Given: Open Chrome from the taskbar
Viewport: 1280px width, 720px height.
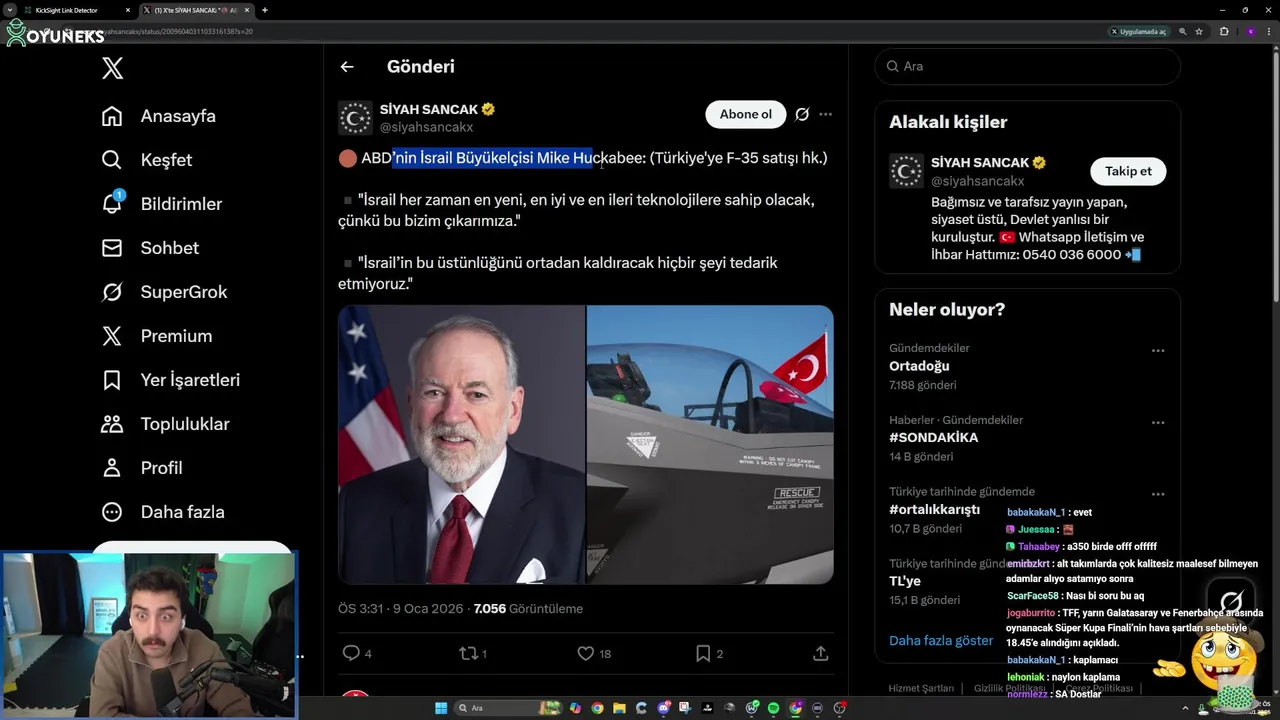Looking at the screenshot, I should tap(598, 708).
